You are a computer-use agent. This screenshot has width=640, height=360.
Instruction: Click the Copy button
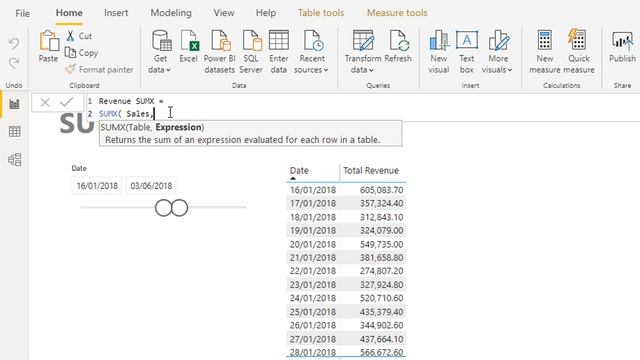click(x=82, y=53)
